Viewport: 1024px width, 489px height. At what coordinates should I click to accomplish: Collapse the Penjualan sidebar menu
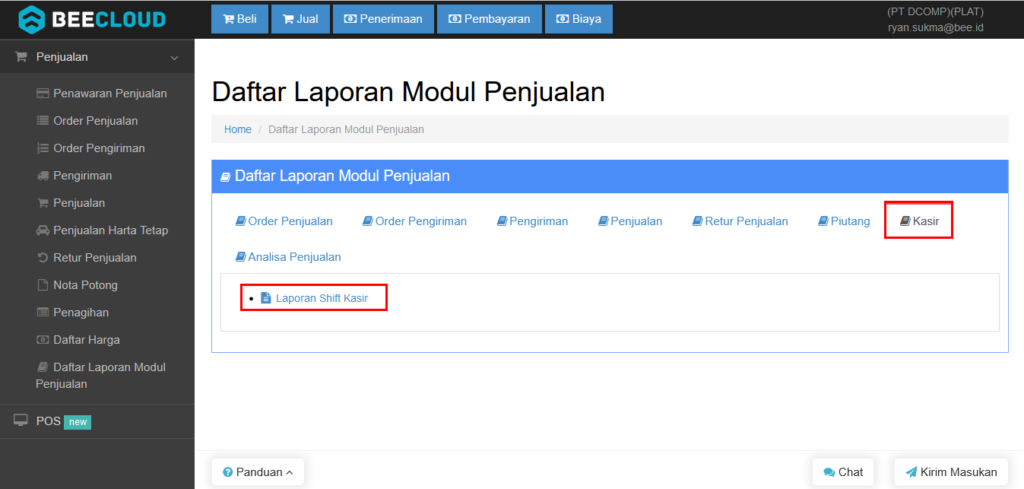coord(97,57)
